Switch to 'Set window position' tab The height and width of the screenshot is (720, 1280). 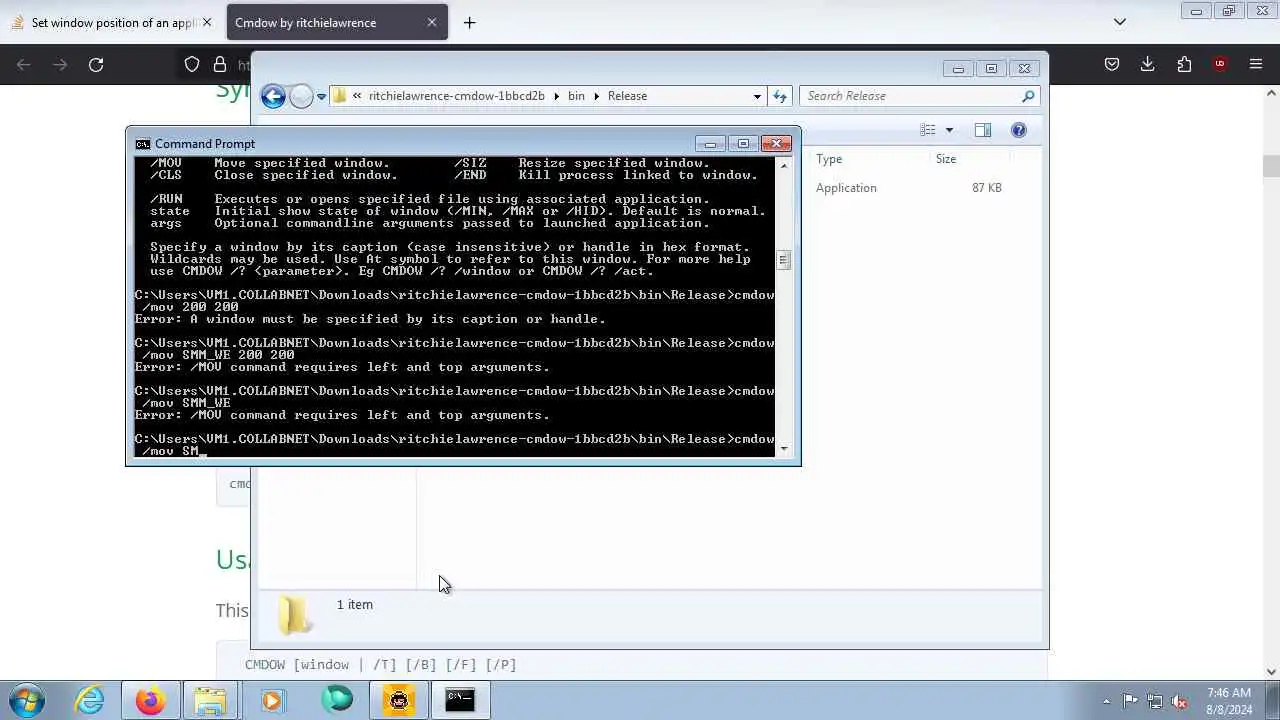[113, 22]
